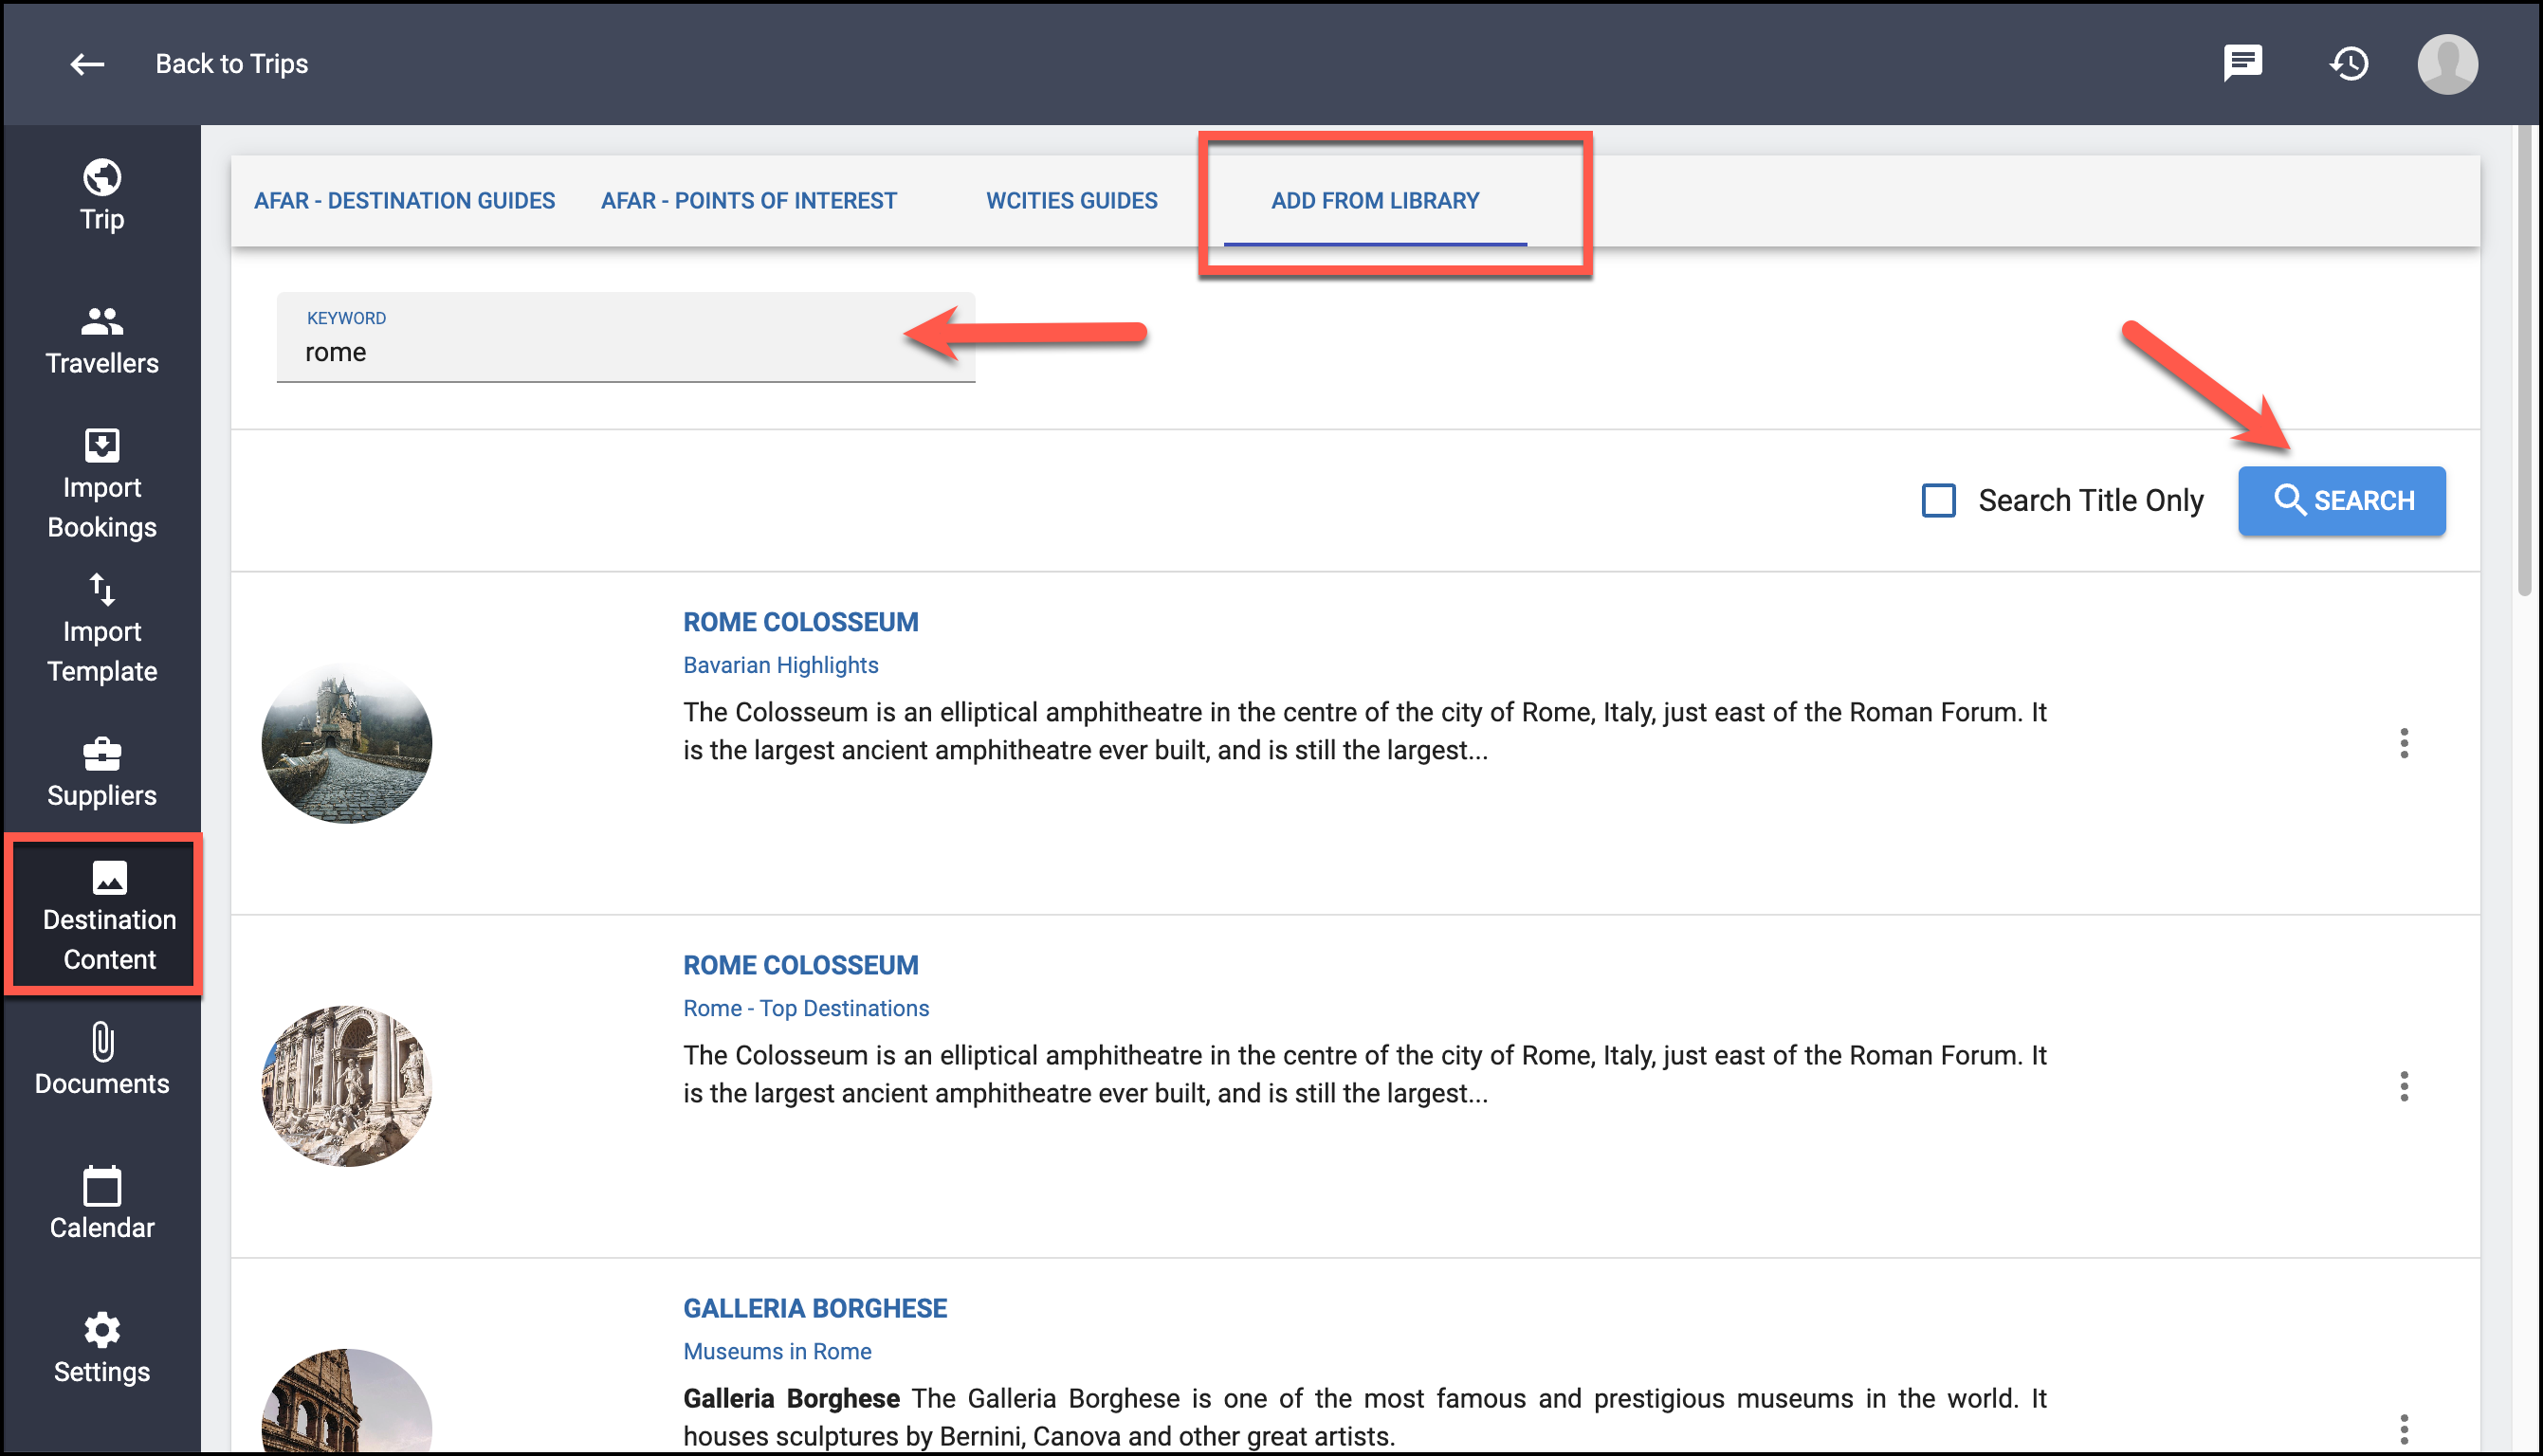
Task: Click the Keyword input field
Action: (x=625, y=338)
